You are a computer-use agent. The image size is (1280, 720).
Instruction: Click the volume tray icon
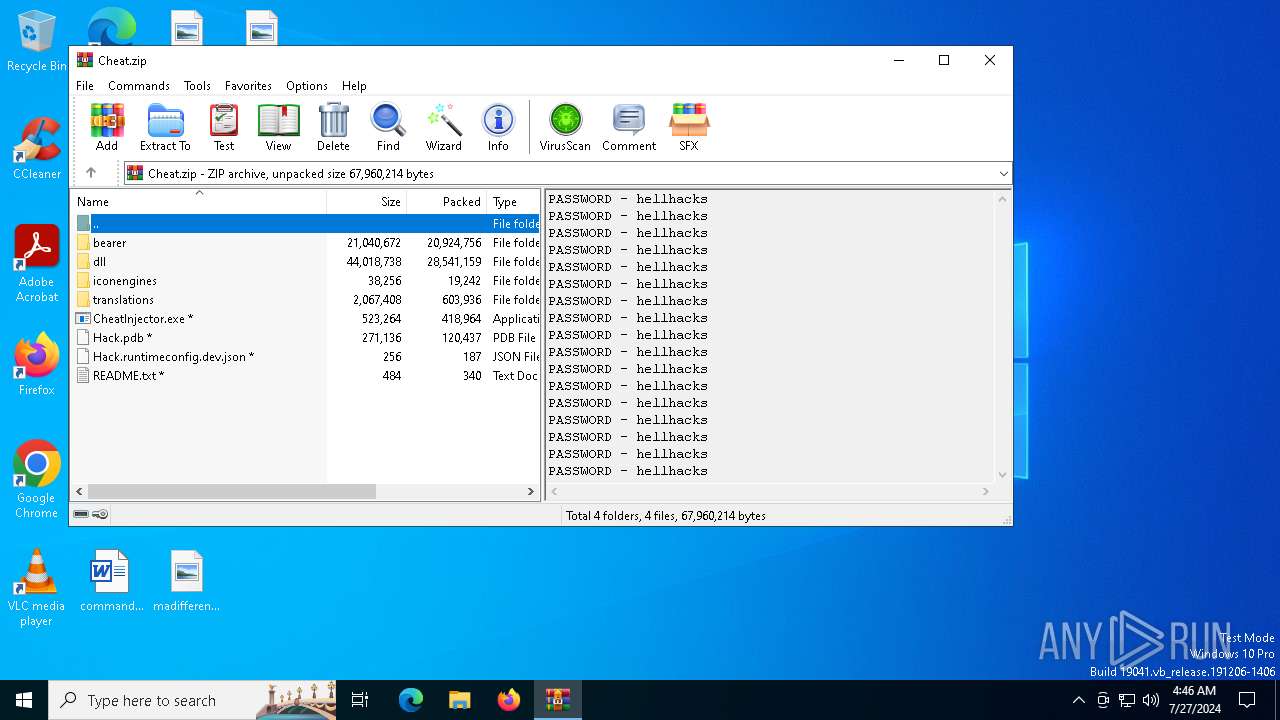coord(1151,700)
